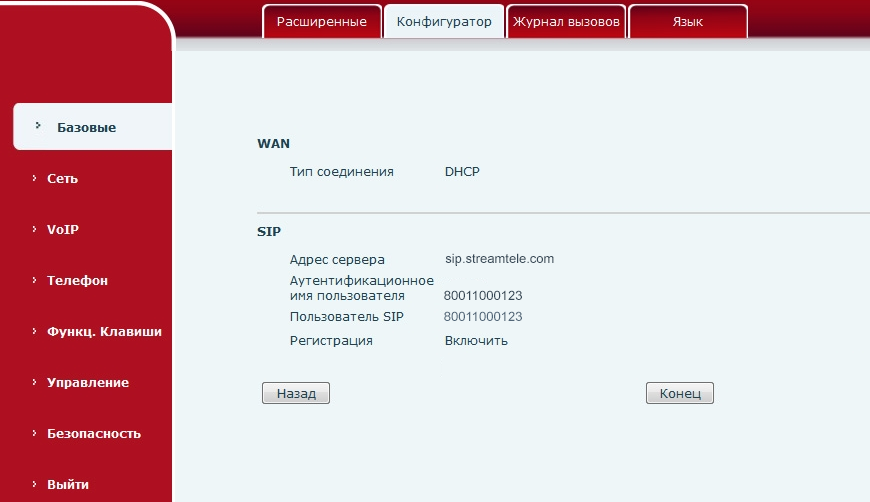Expand the Телефон section via its chevron
The image size is (870, 502).
click(x=35, y=280)
